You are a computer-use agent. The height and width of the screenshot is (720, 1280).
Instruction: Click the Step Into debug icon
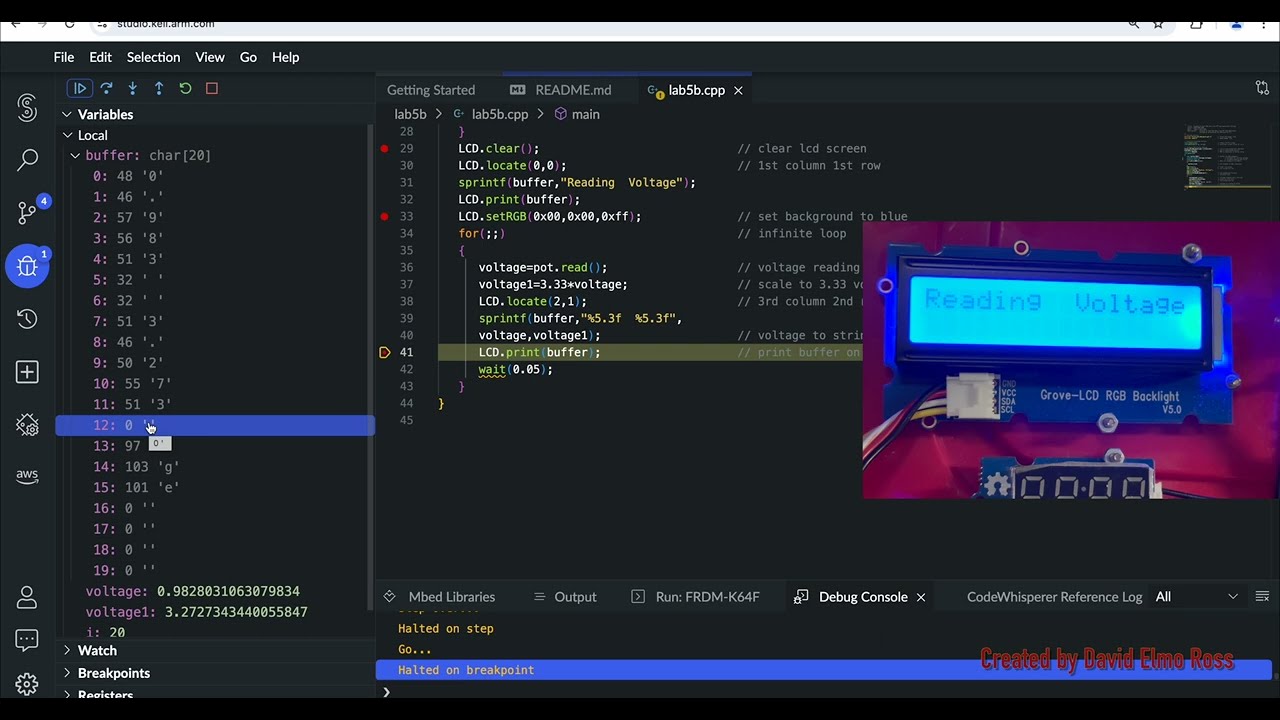click(132, 88)
